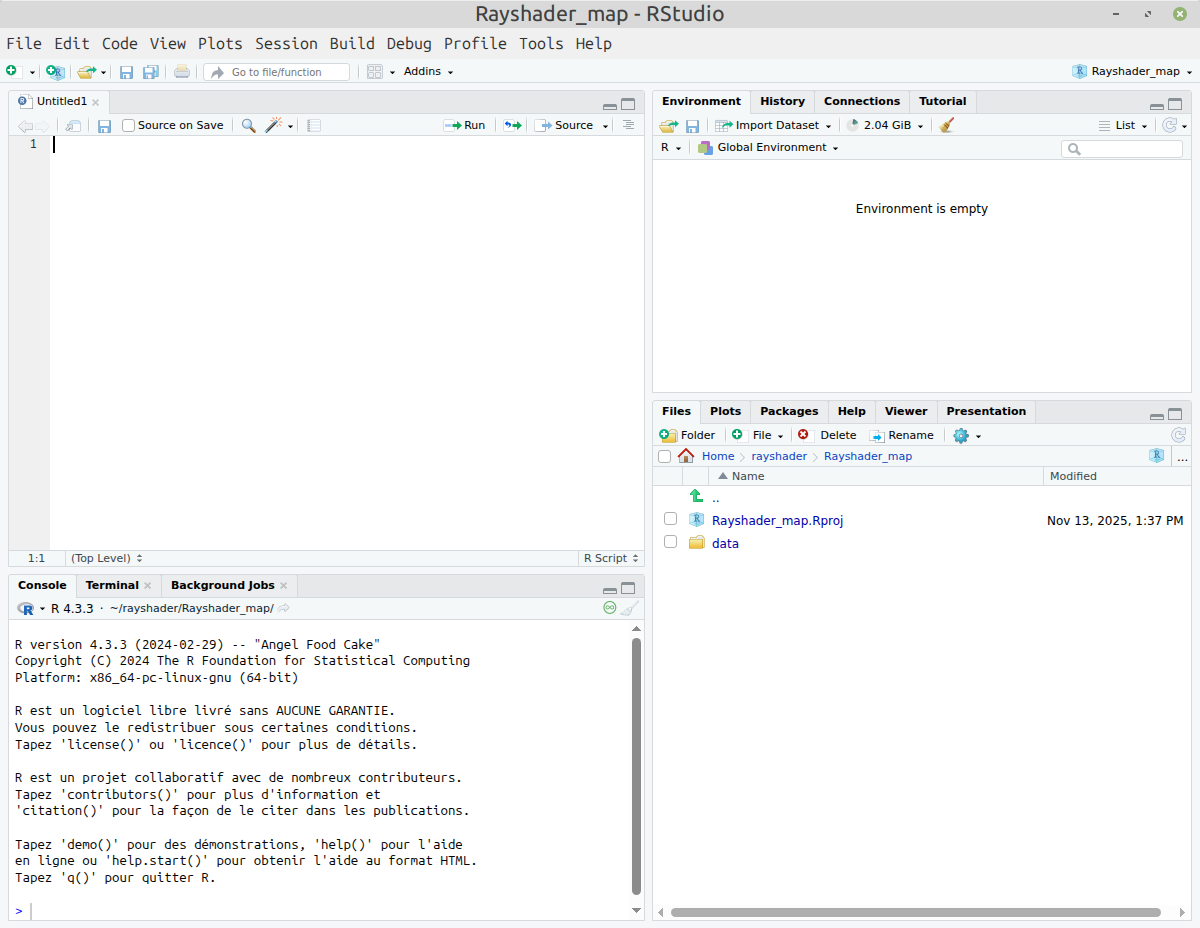Screen dimensions: 1200x928
Task: Run the current line of code
Action: coord(464,124)
